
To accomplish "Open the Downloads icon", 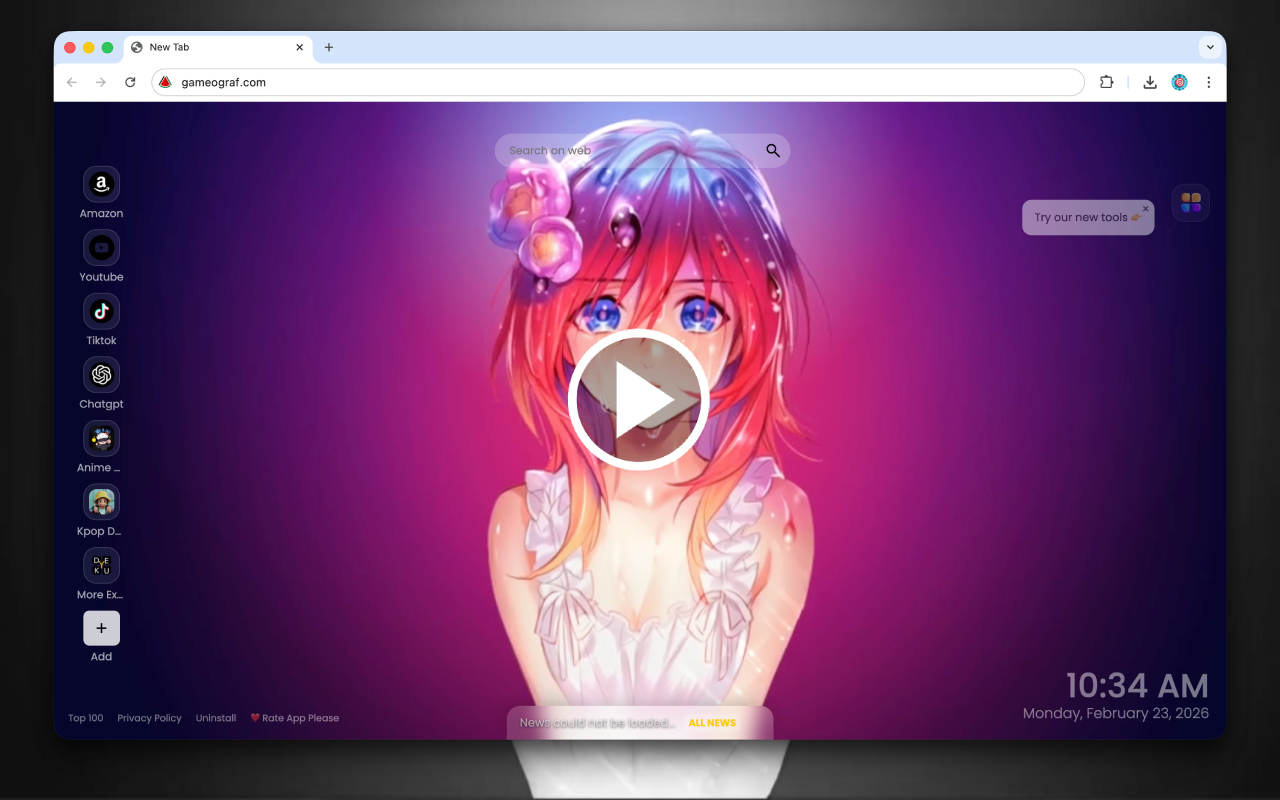I will (x=1150, y=82).
